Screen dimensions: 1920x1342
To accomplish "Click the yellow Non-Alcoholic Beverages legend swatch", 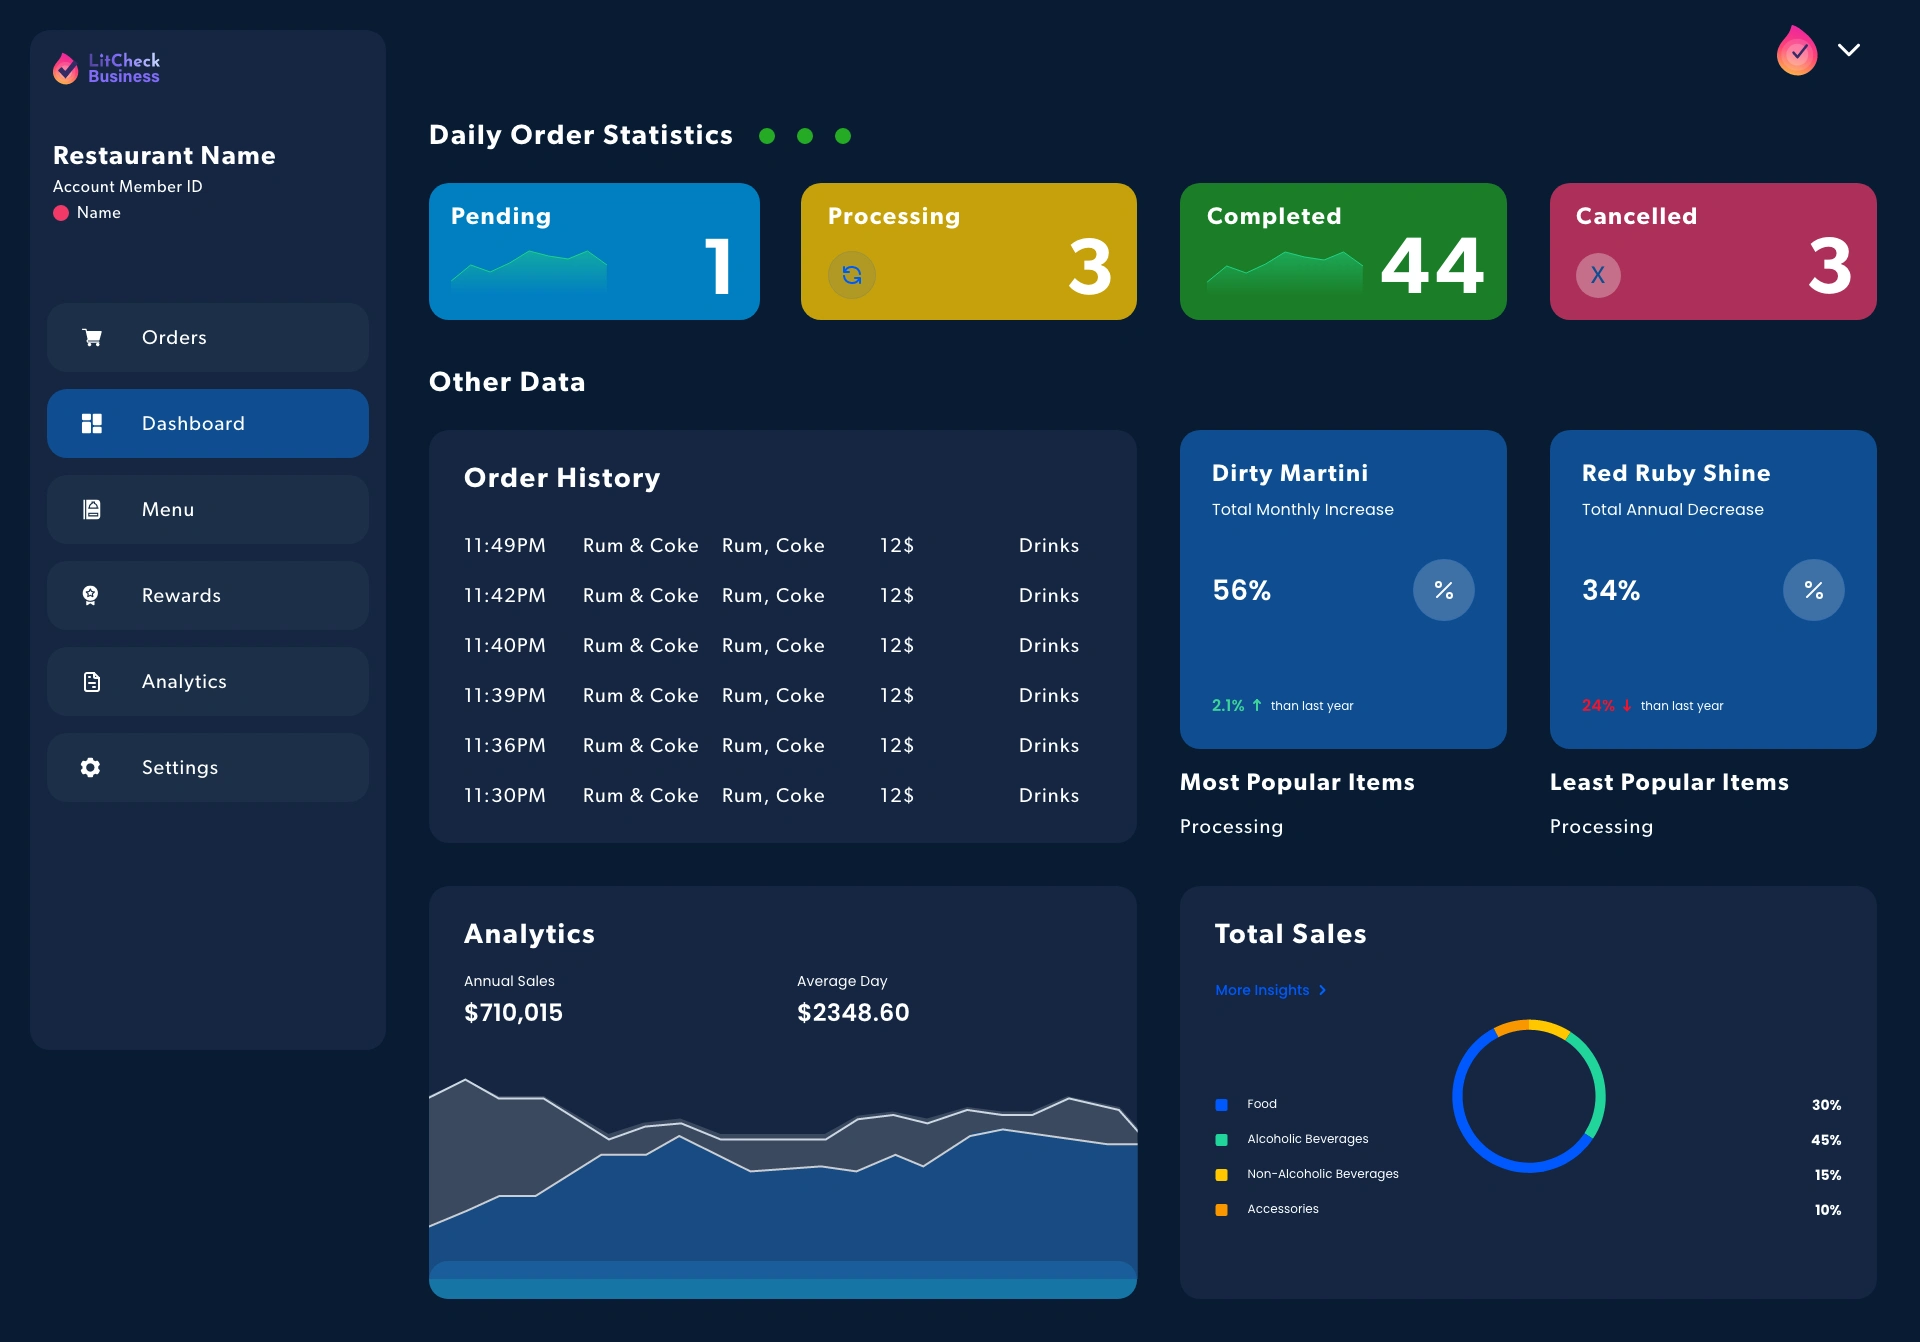I will click(1221, 1175).
